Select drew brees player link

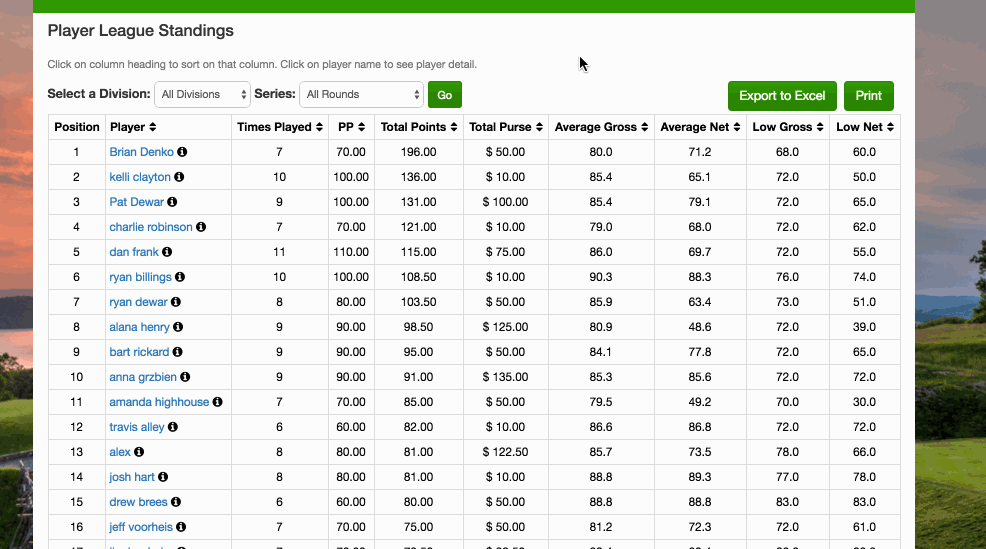138,502
